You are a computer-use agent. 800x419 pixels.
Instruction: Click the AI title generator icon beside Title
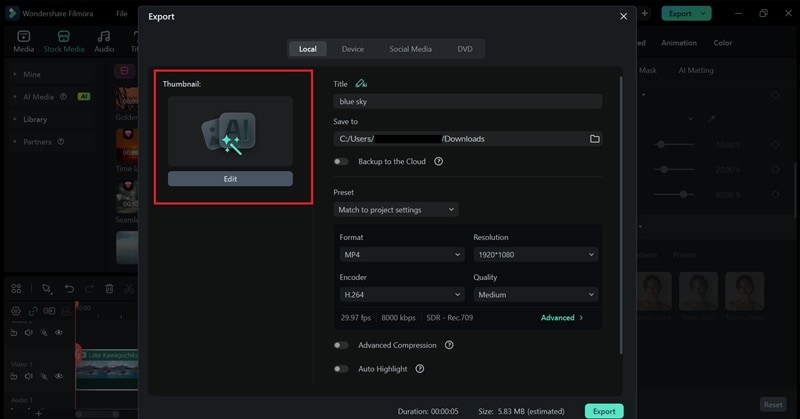click(361, 83)
